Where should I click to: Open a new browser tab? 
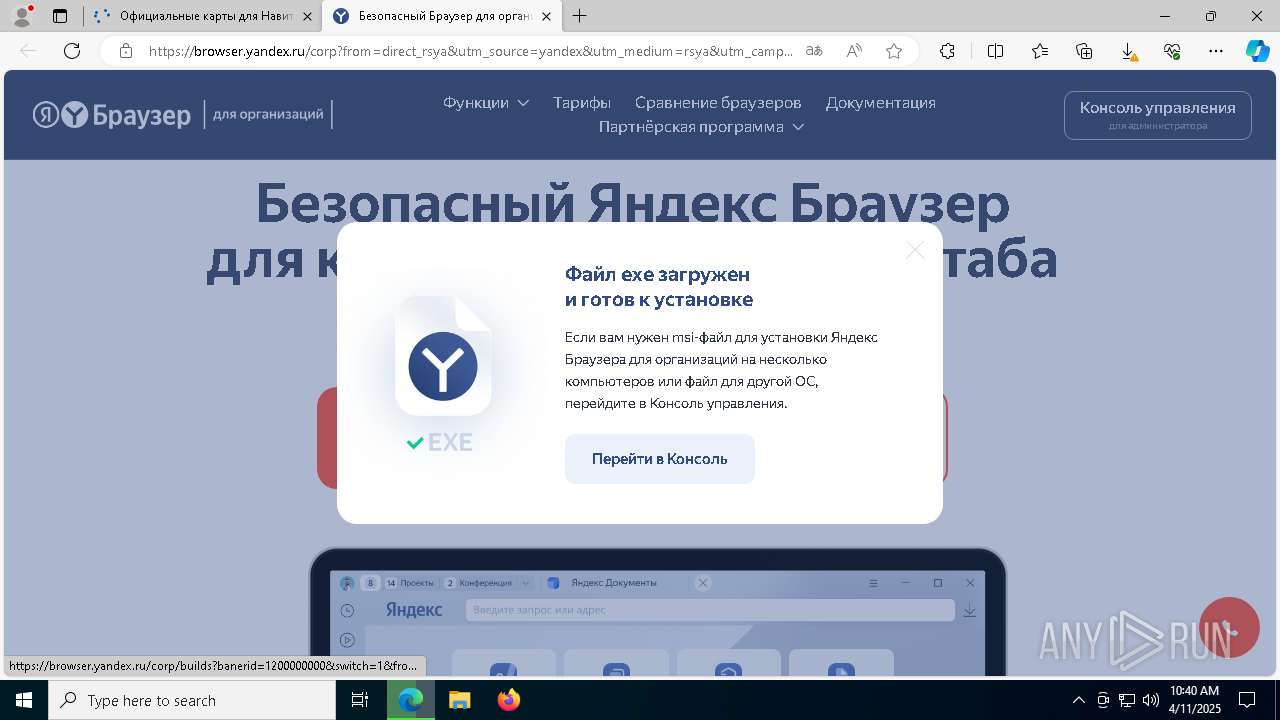[x=580, y=16]
